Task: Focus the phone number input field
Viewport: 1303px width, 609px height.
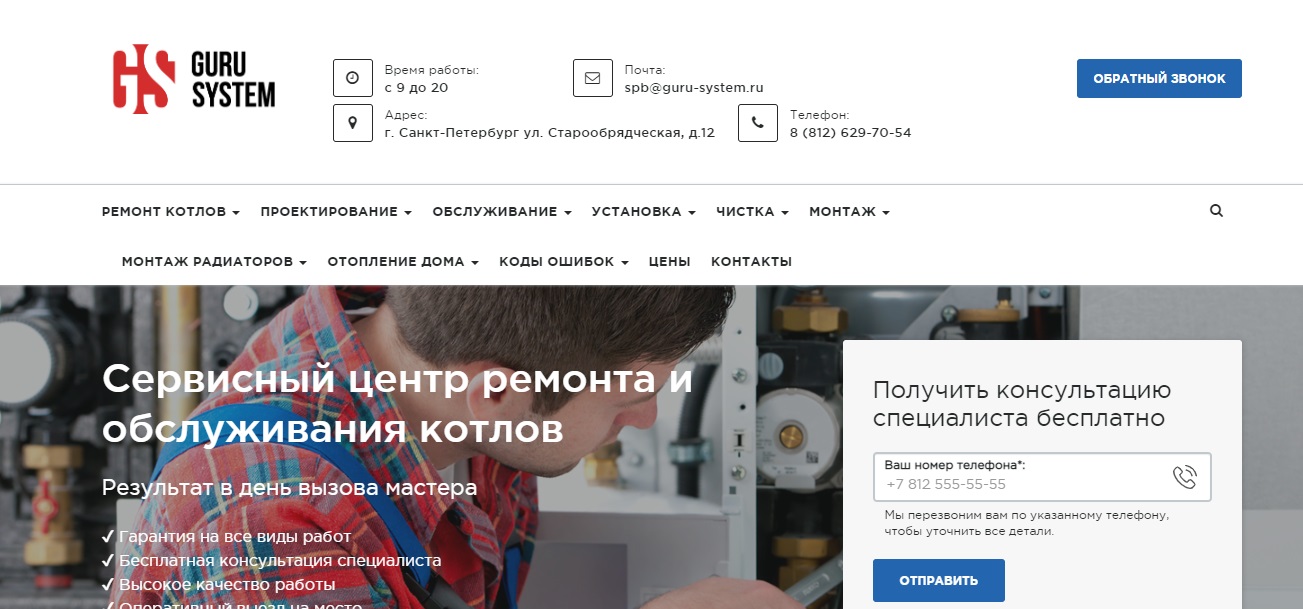Action: coord(1042,477)
